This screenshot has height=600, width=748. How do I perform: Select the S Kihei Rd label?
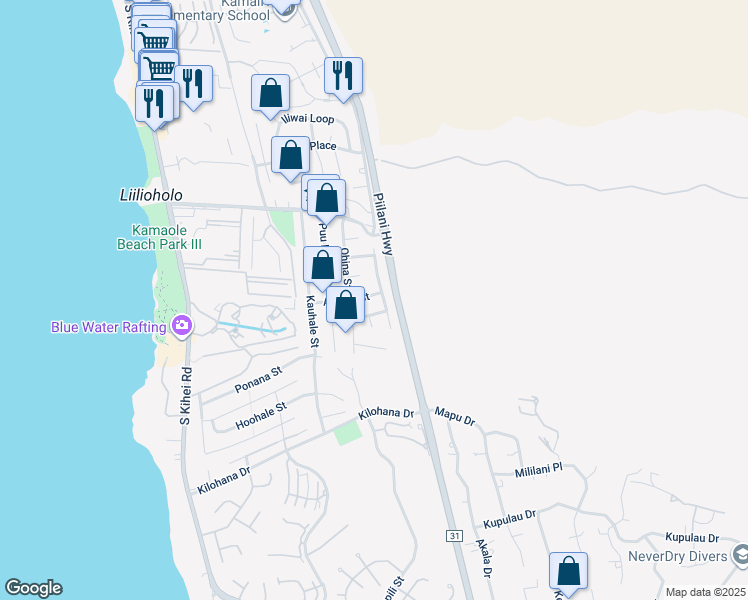tap(186, 395)
